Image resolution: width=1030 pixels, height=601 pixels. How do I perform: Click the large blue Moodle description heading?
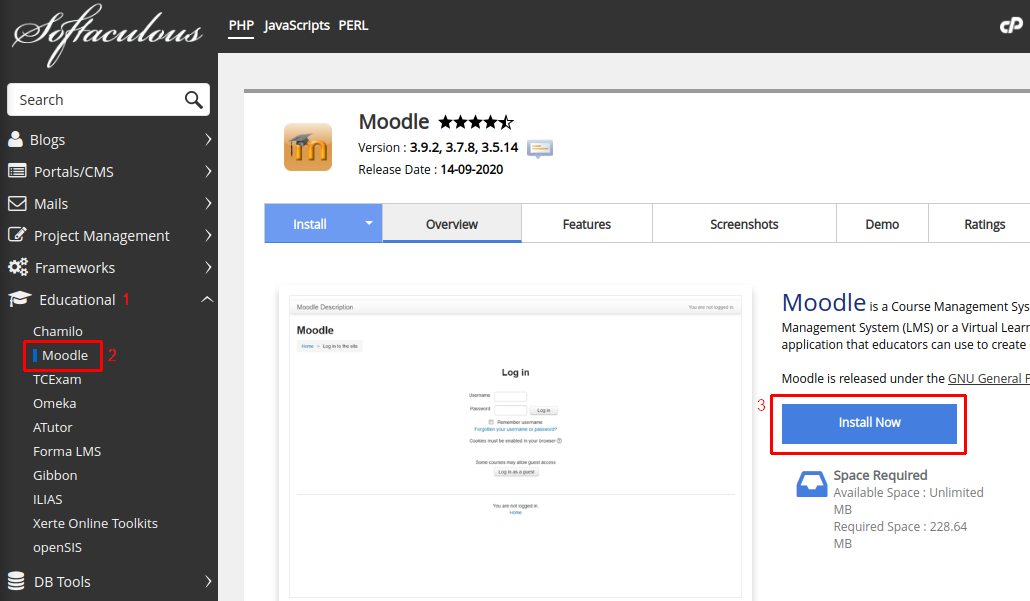824,303
